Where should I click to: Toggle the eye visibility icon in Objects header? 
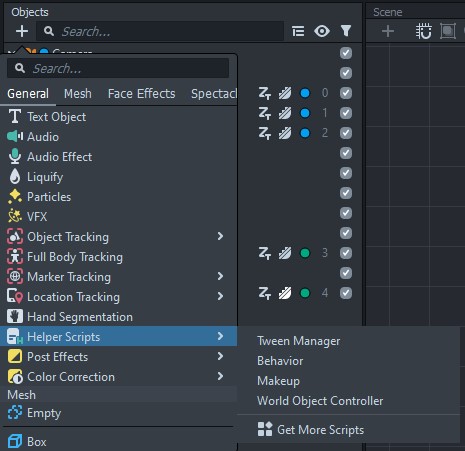322,31
